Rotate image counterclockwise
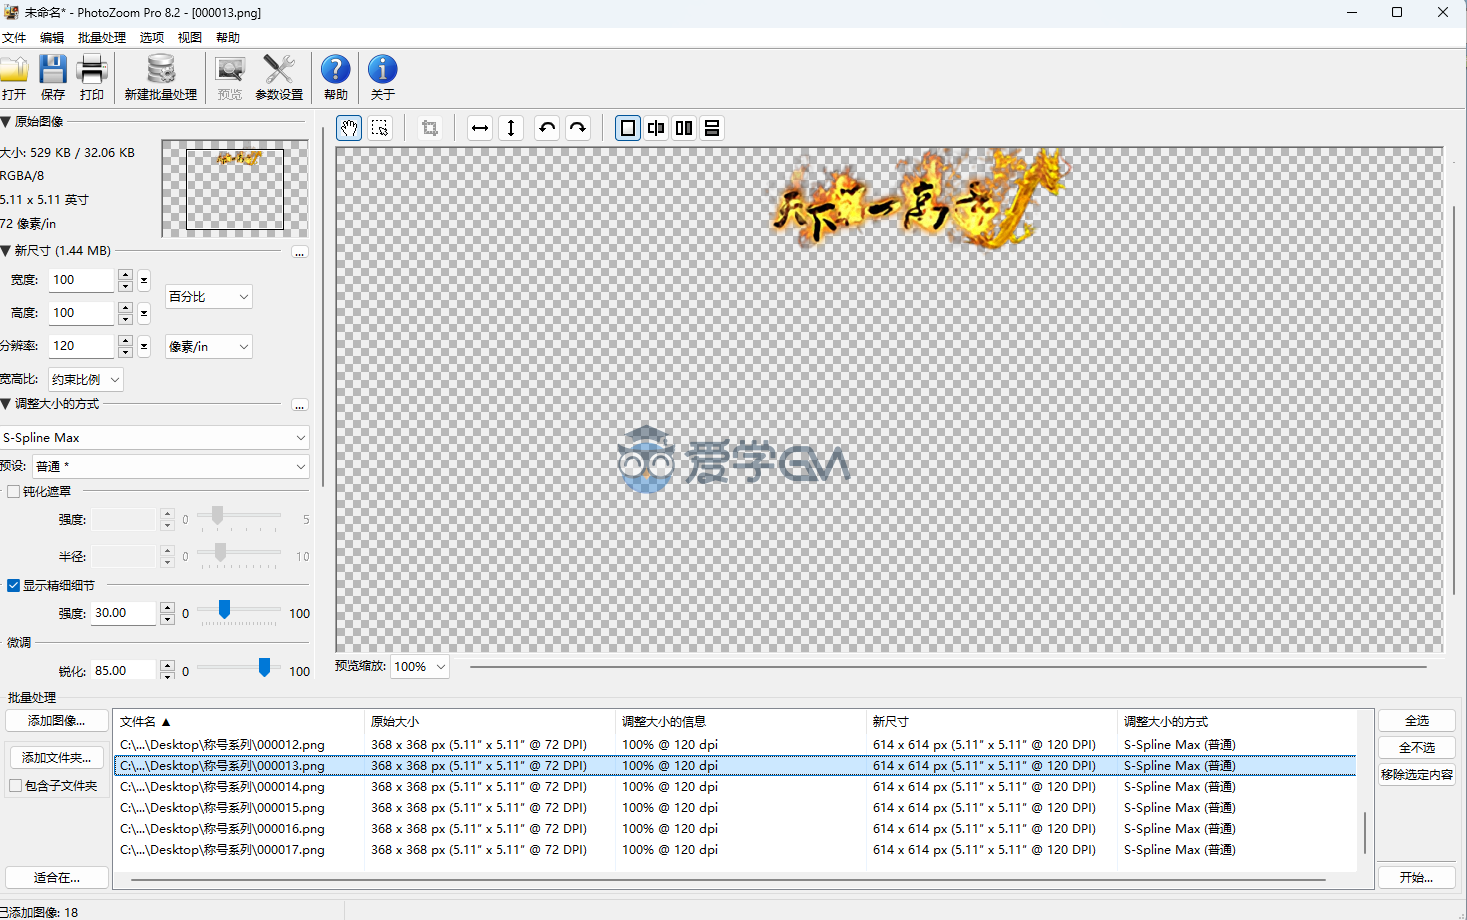Viewport: 1467px width, 920px height. click(547, 128)
